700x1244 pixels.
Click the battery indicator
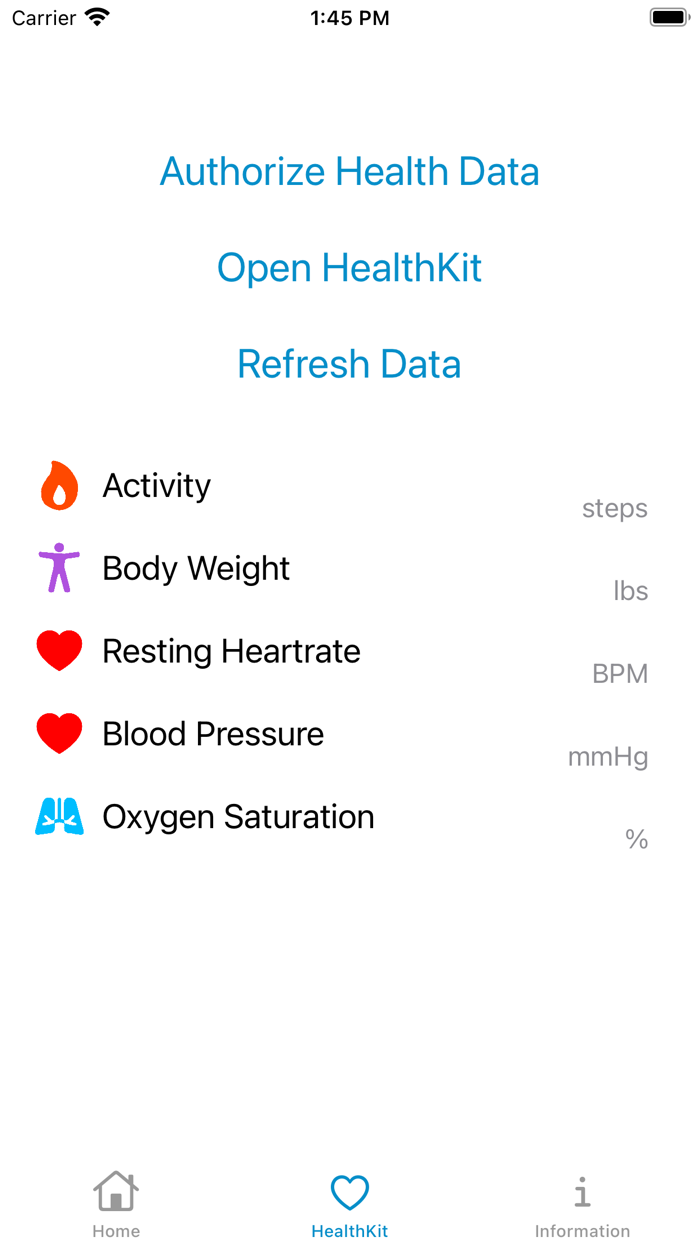pos(667,16)
